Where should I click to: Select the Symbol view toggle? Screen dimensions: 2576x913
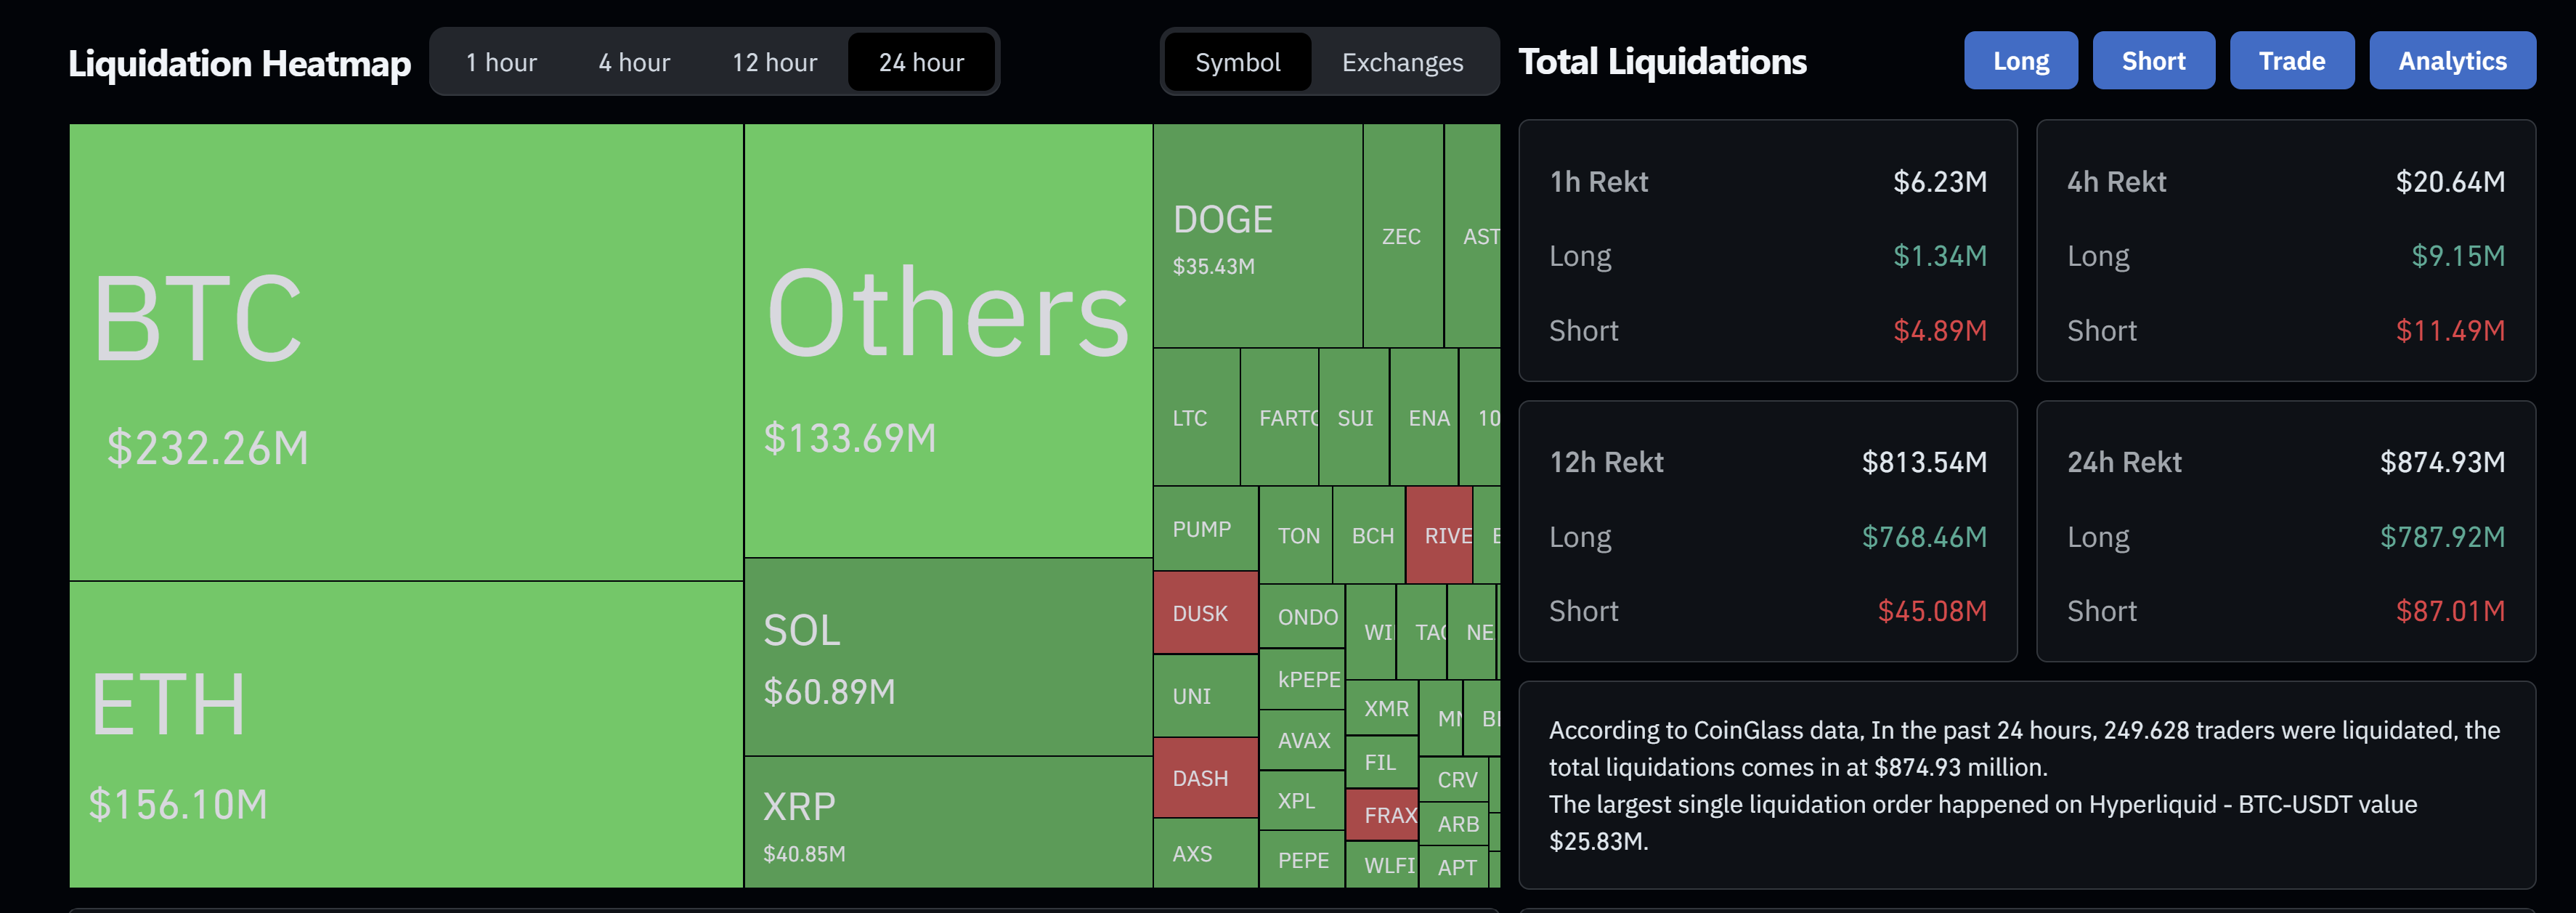[1236, 62]
